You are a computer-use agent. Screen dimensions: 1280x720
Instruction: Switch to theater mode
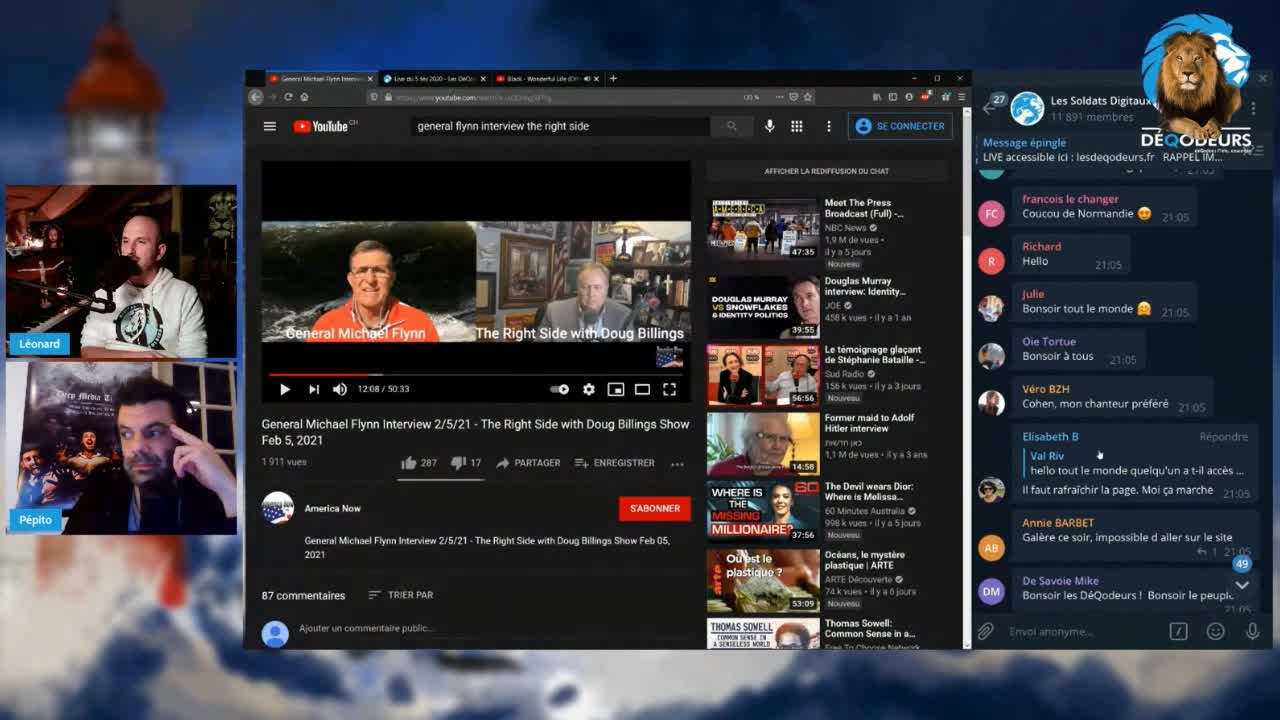click(642, 389)
